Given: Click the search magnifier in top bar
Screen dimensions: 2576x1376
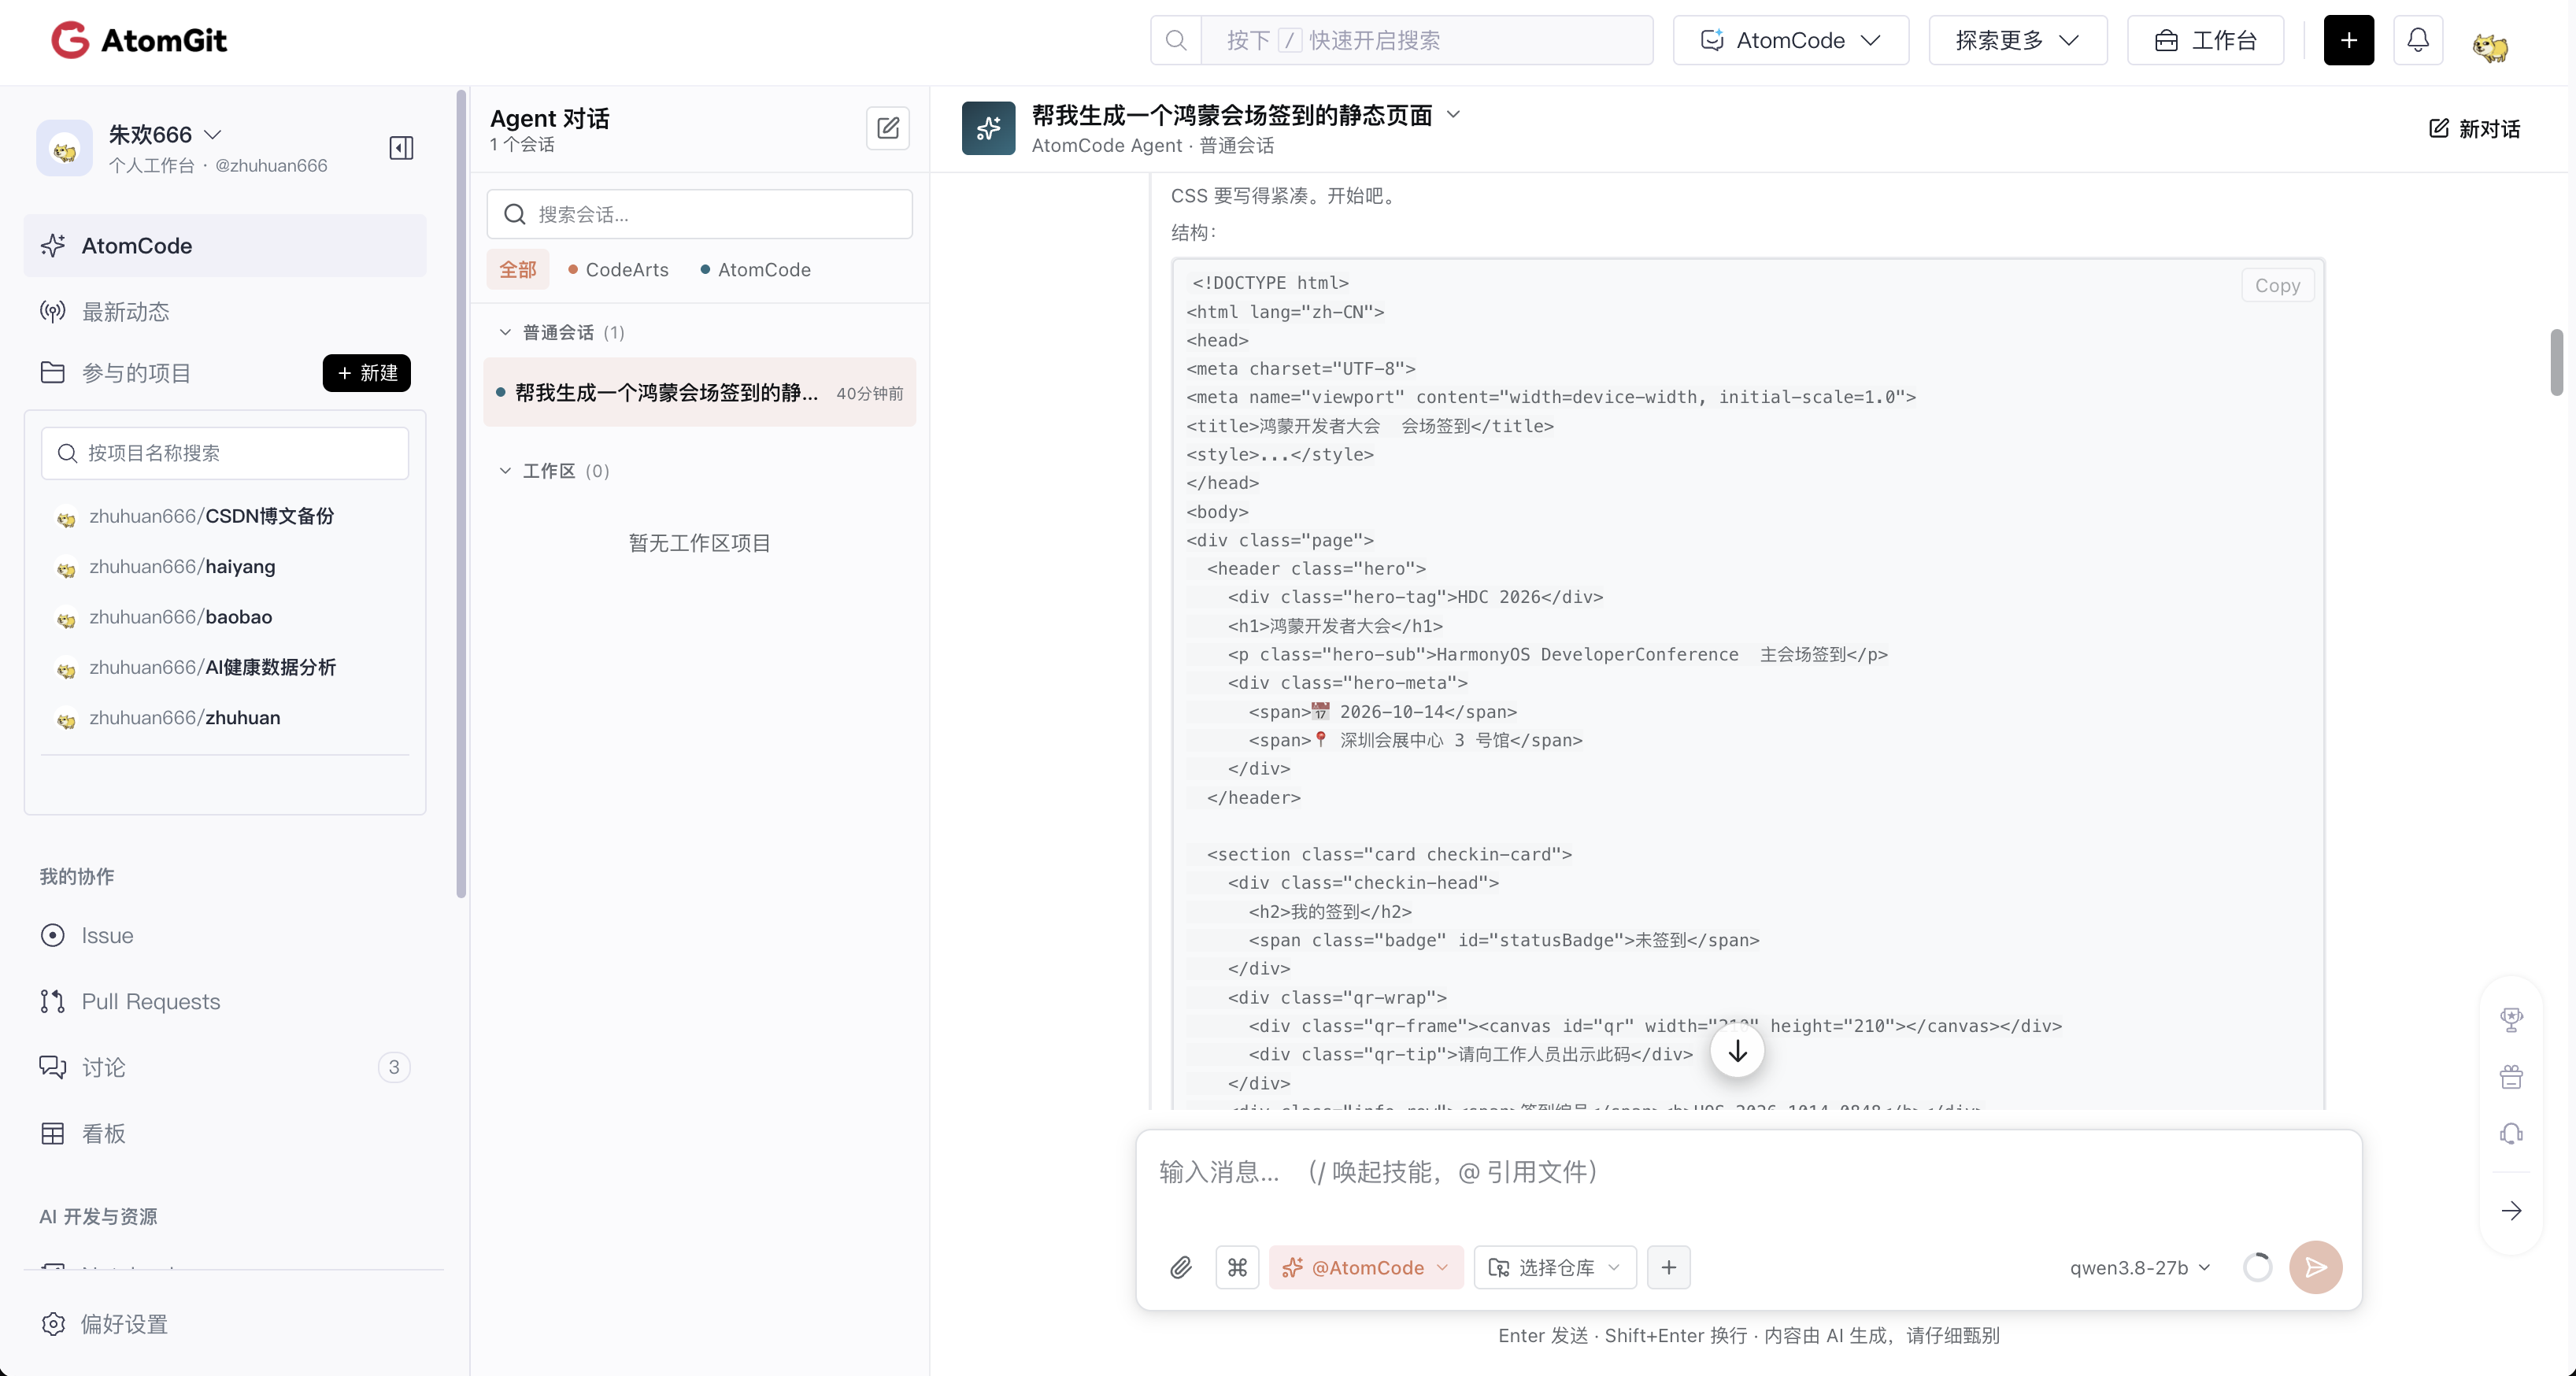Looking at the screenshot, I should pyautogui.click(x=1176, y=40).
